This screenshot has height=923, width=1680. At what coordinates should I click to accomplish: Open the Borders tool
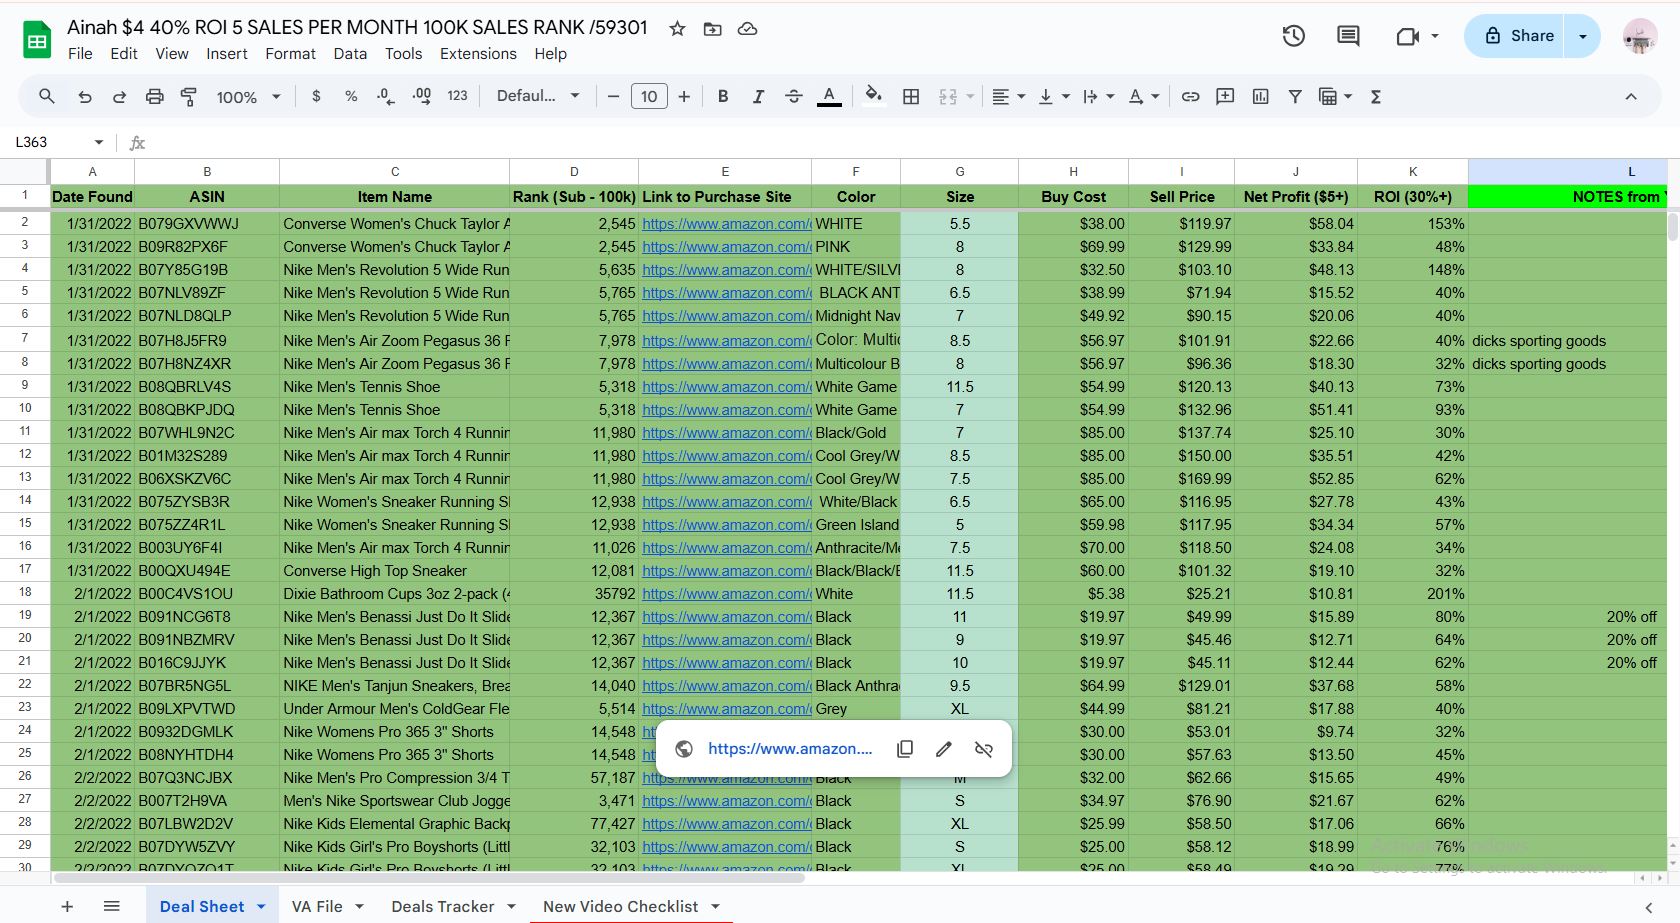(911, 97)
